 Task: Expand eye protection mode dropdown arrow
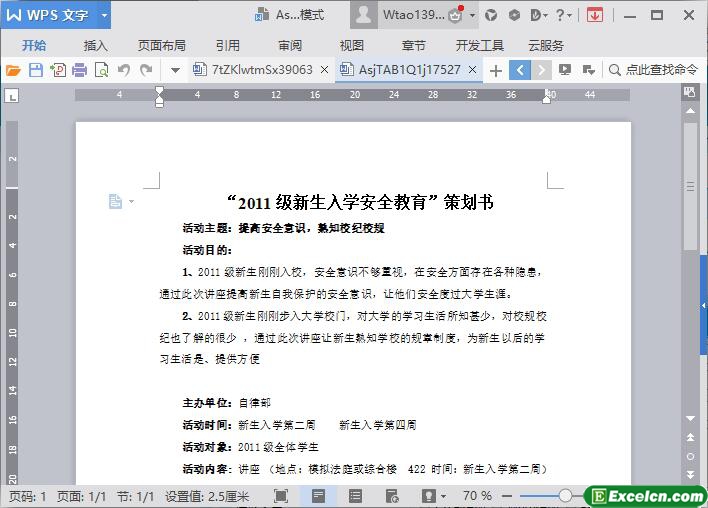[443, 497]
